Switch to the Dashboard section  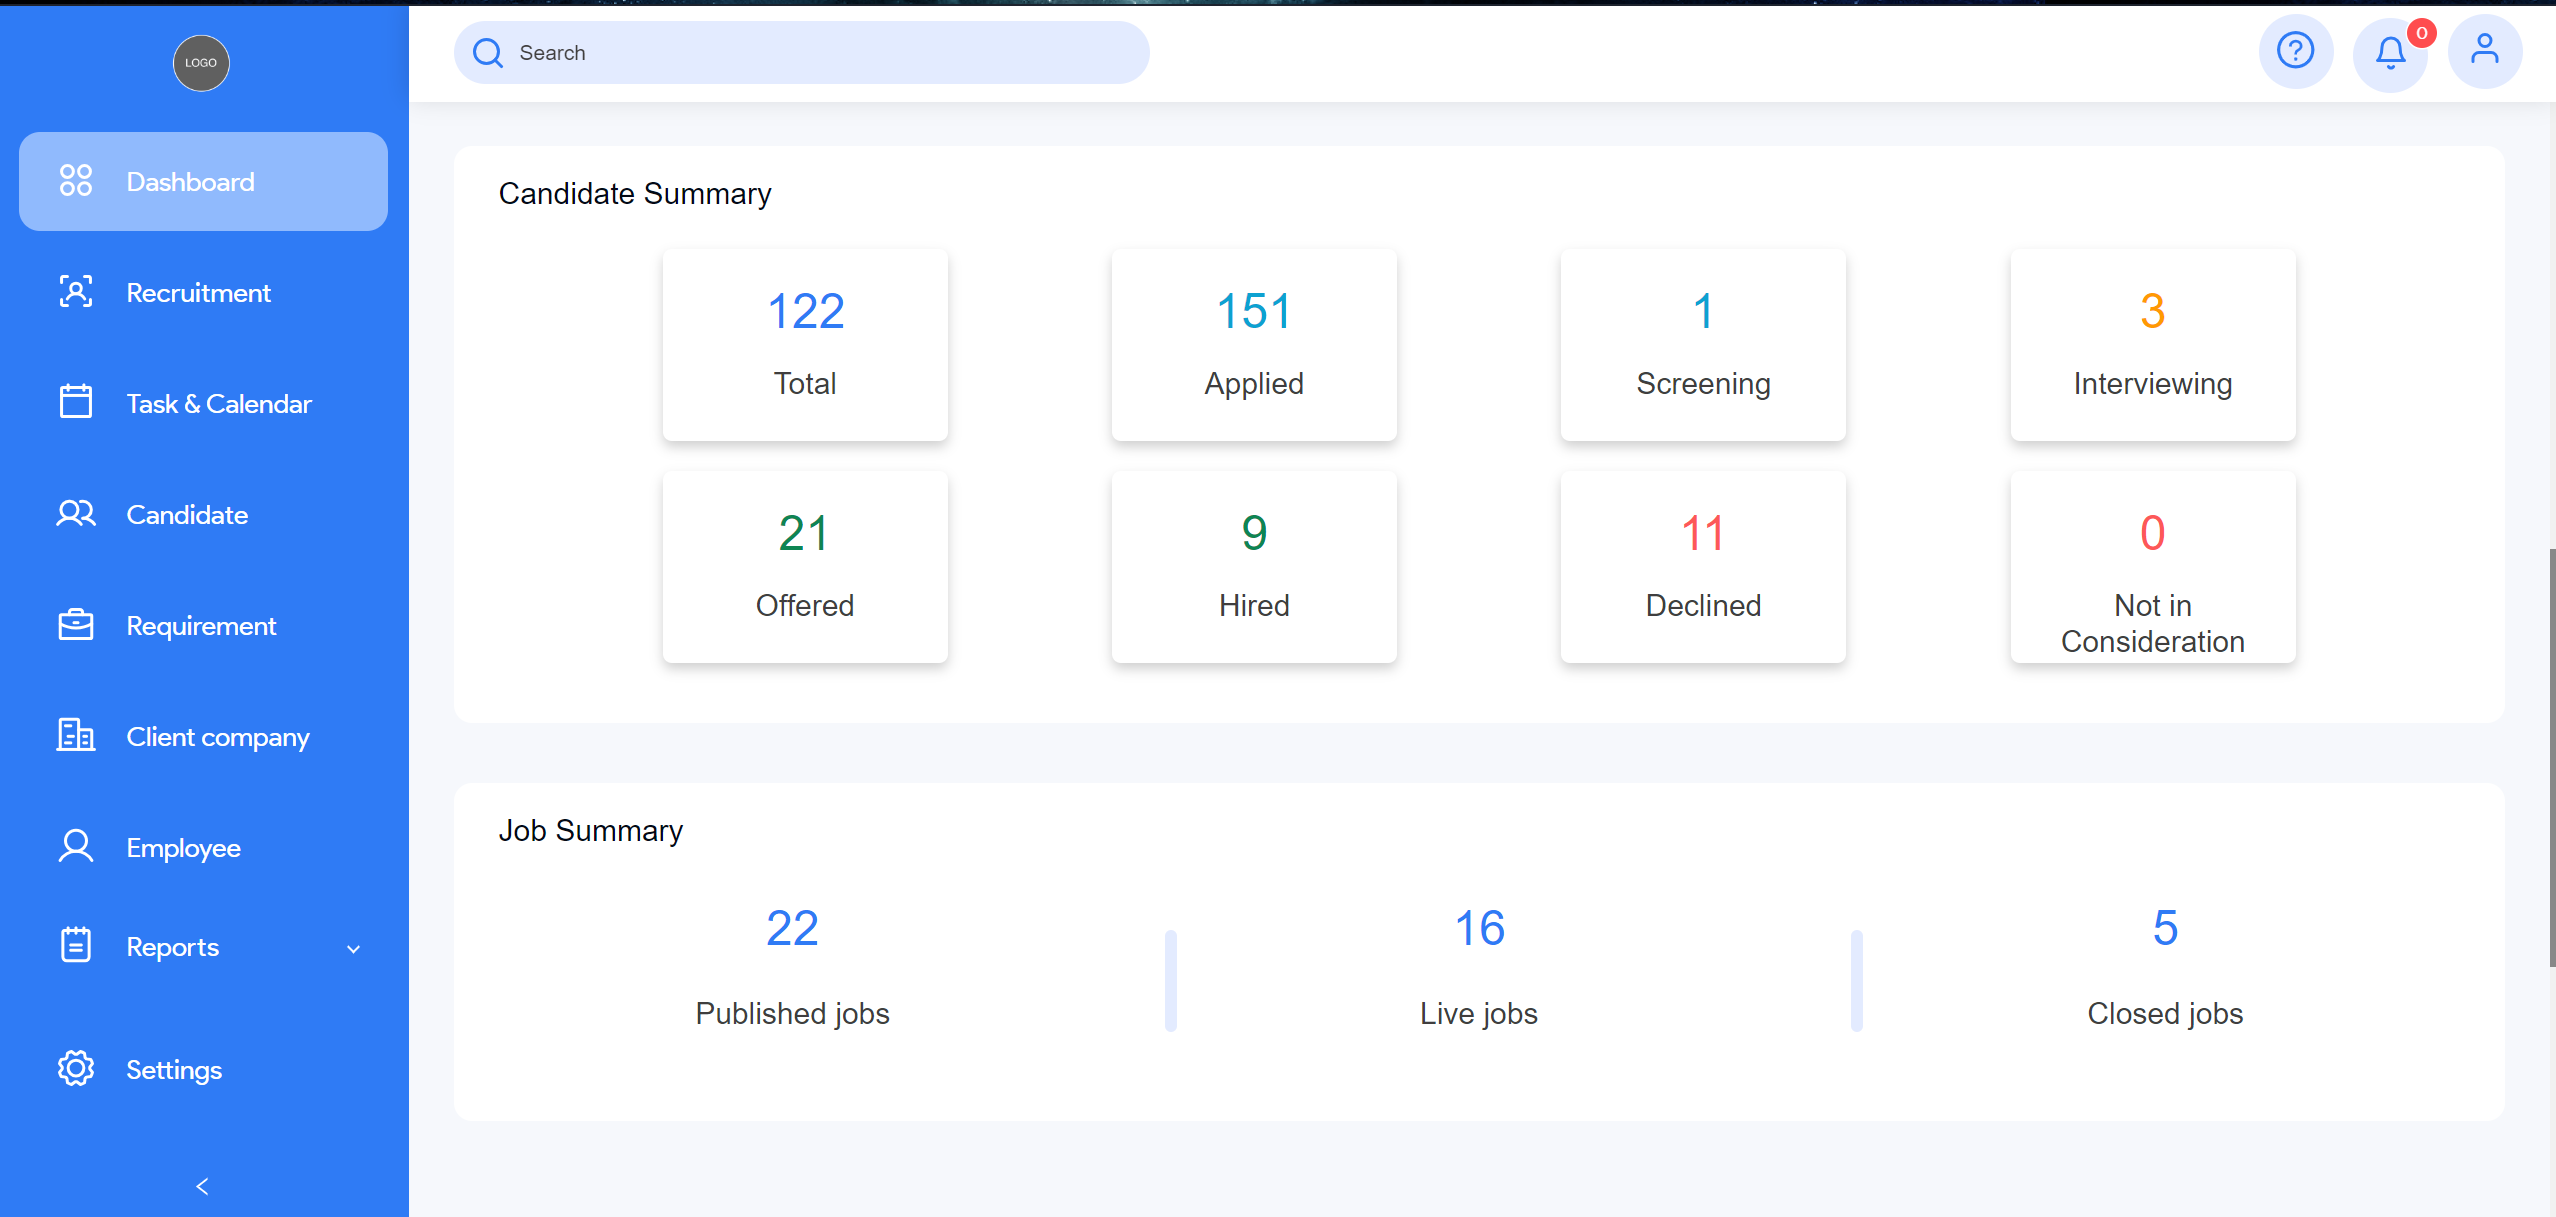[190, 181]
